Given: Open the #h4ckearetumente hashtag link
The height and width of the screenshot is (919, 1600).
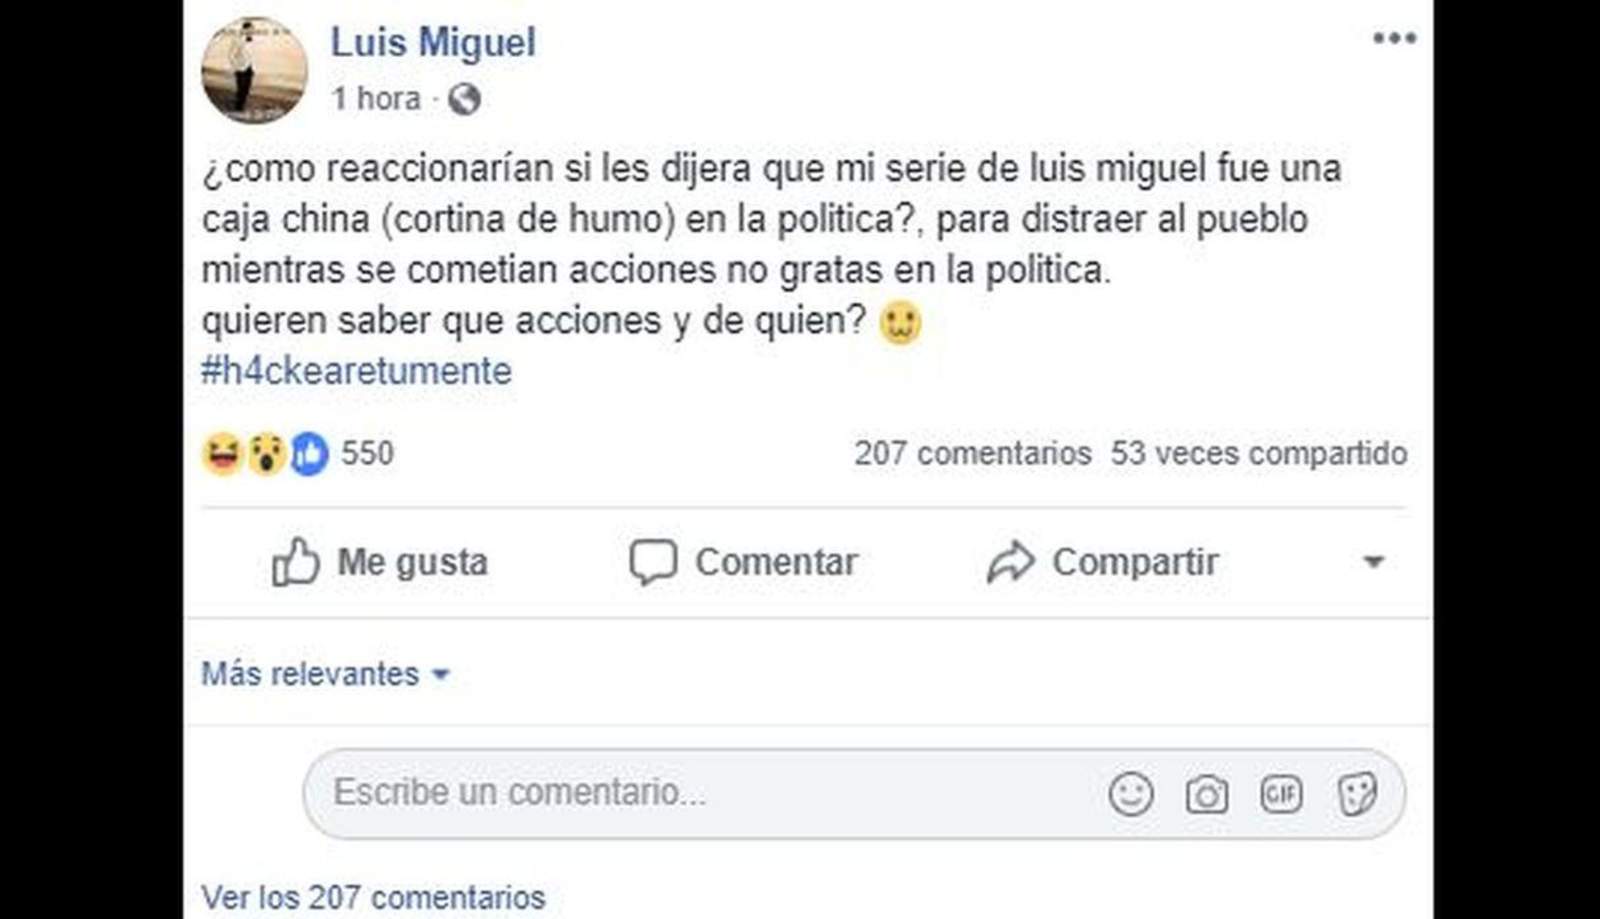Looking at the screenshot, I should pos(356,371).
